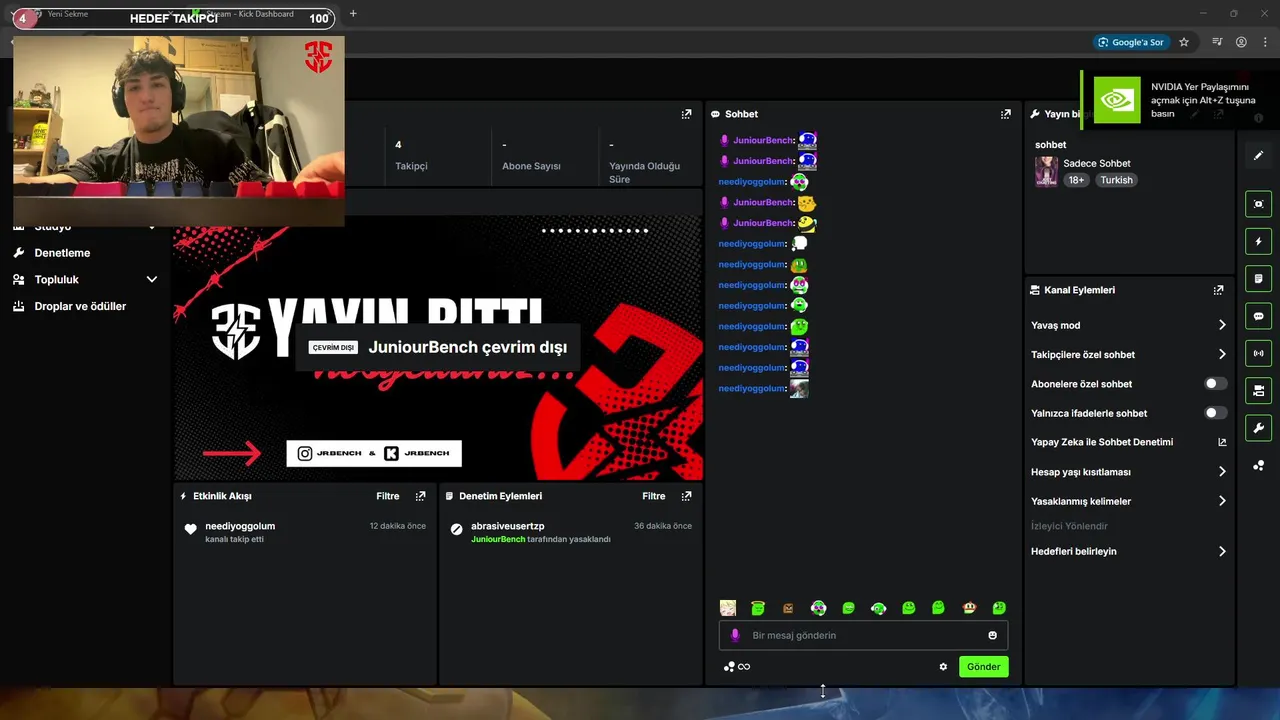This screenshot has height=720, width=1280.
Task: Click the purple microphone badge in message box
Action: tap(735, 635)
